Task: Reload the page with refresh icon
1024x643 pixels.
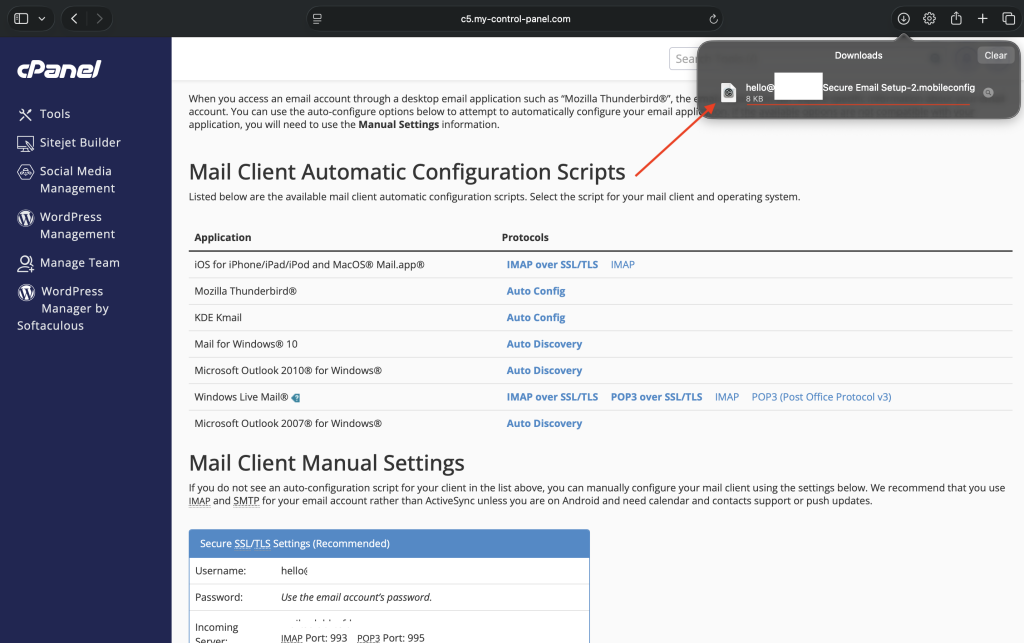Action: click(x=713, y=19)
